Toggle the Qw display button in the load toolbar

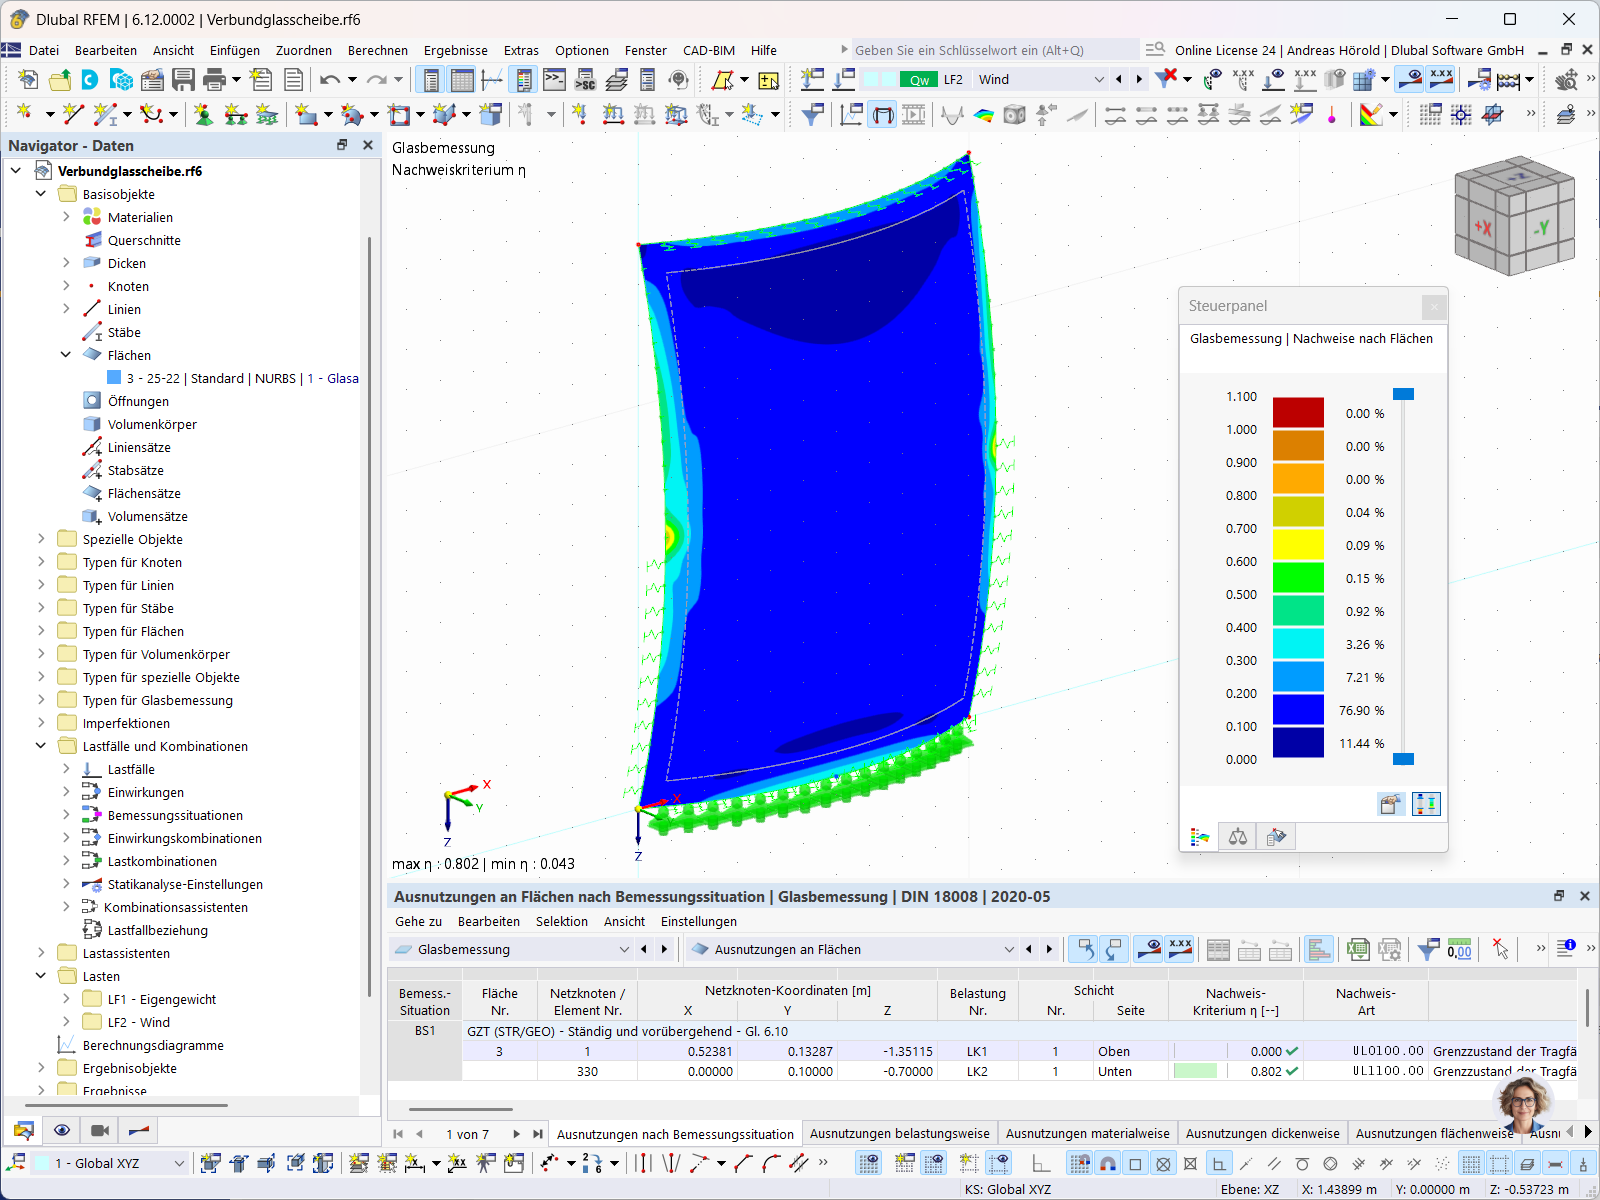[x=919, y=79]
